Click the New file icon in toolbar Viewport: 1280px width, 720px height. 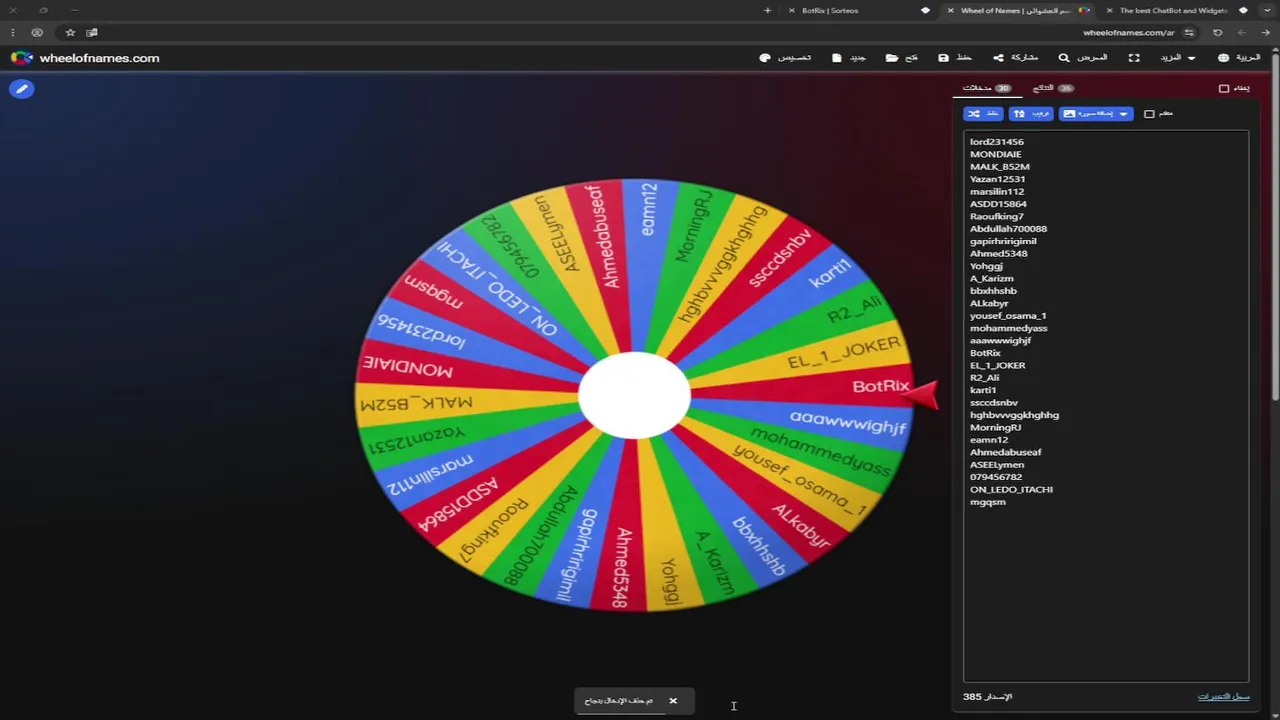coord(837,58)
